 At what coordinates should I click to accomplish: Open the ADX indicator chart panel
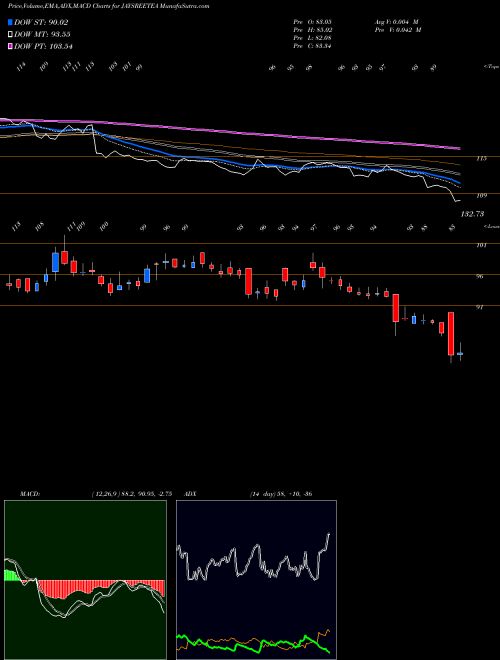click(x=256, y=580)
